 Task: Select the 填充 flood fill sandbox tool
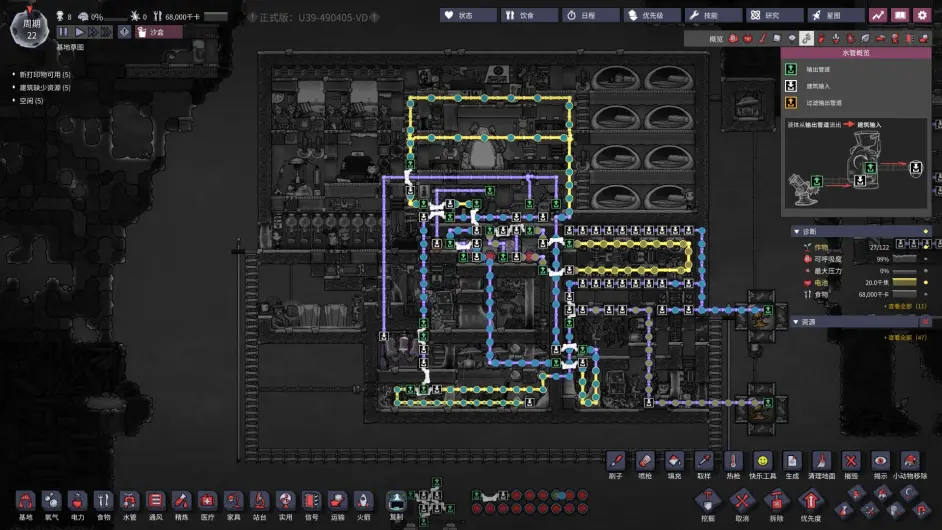[674, 466]
